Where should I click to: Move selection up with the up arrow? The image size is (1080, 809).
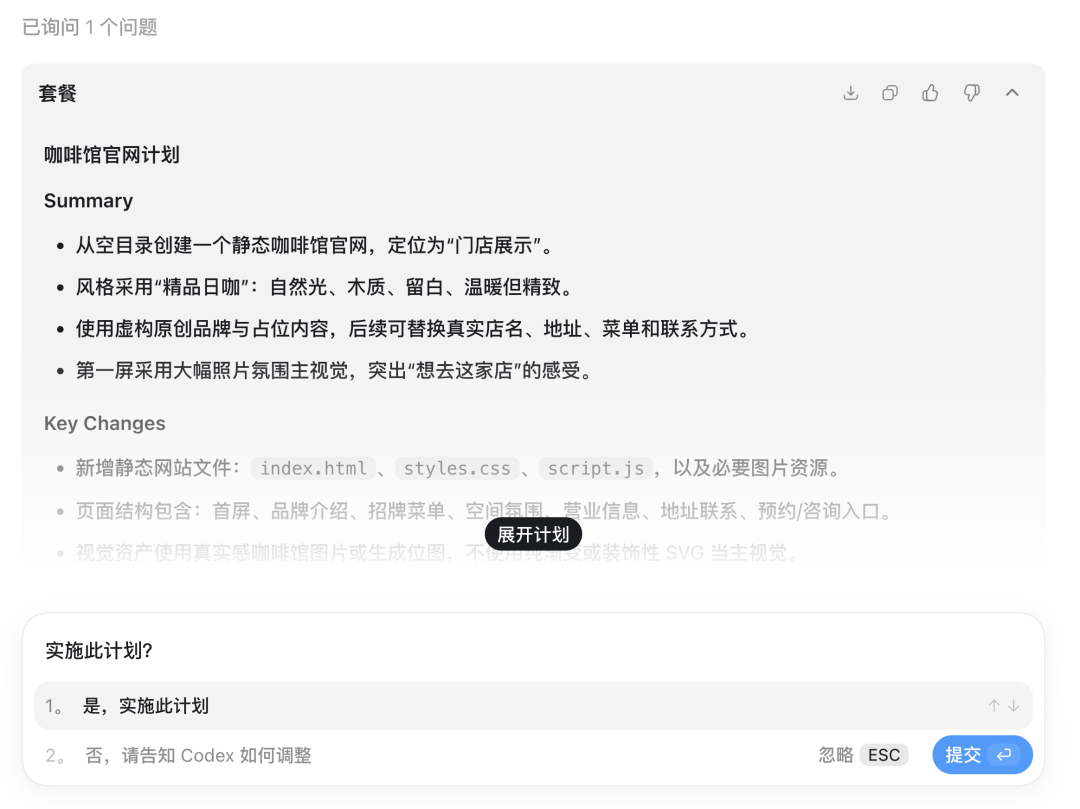coord(994,706)
